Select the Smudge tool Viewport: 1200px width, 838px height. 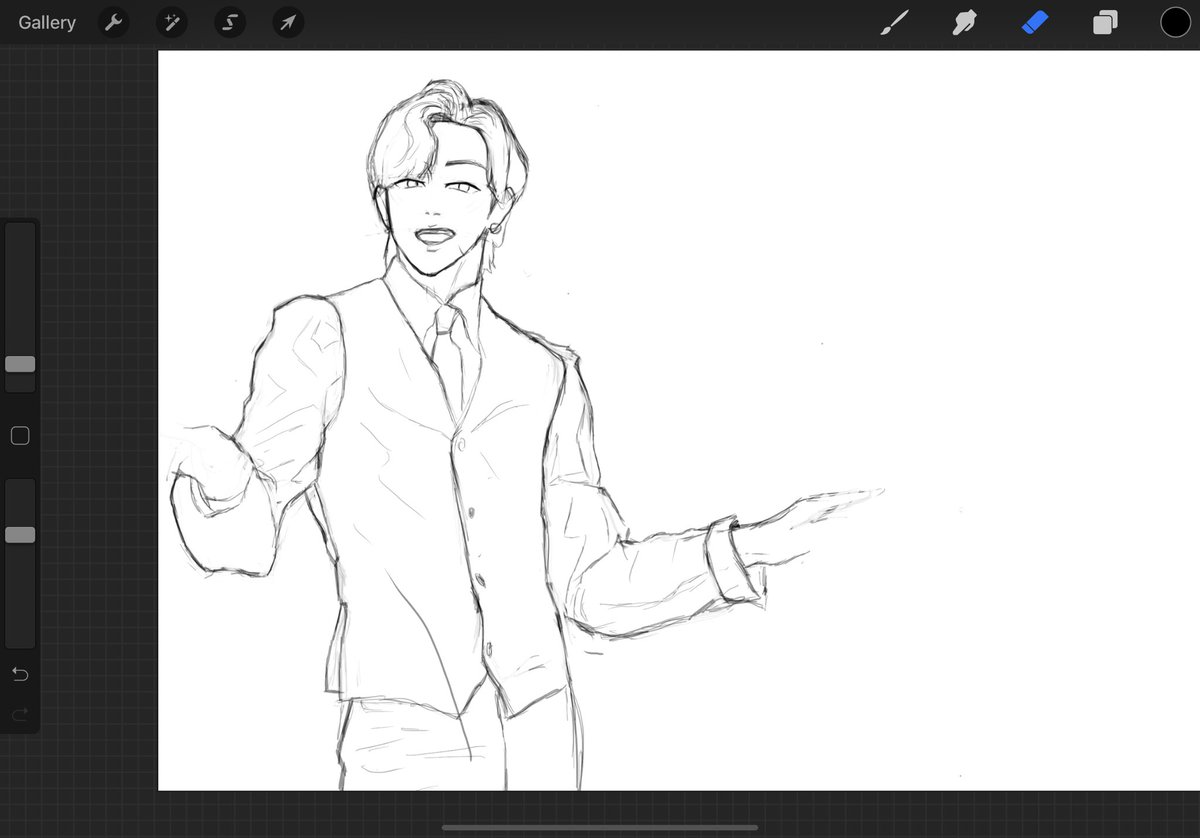click(965, 23)
